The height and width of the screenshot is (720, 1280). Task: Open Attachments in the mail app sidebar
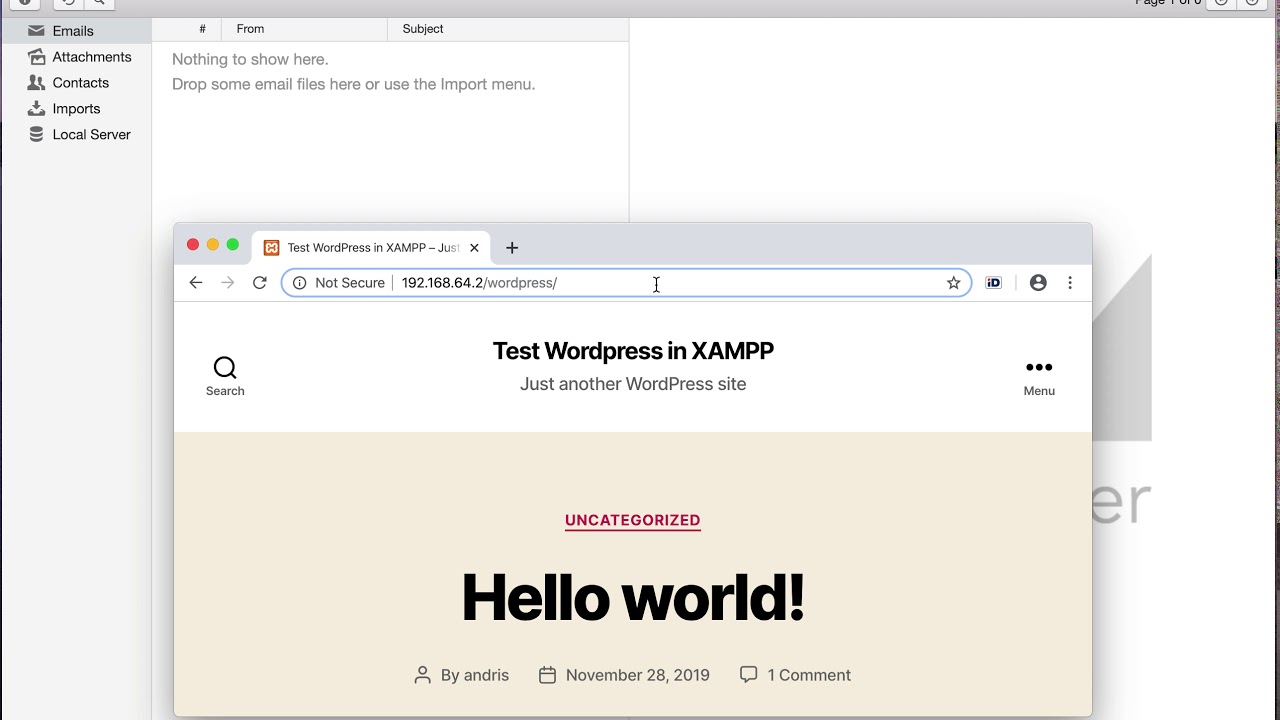pos(92,57)
